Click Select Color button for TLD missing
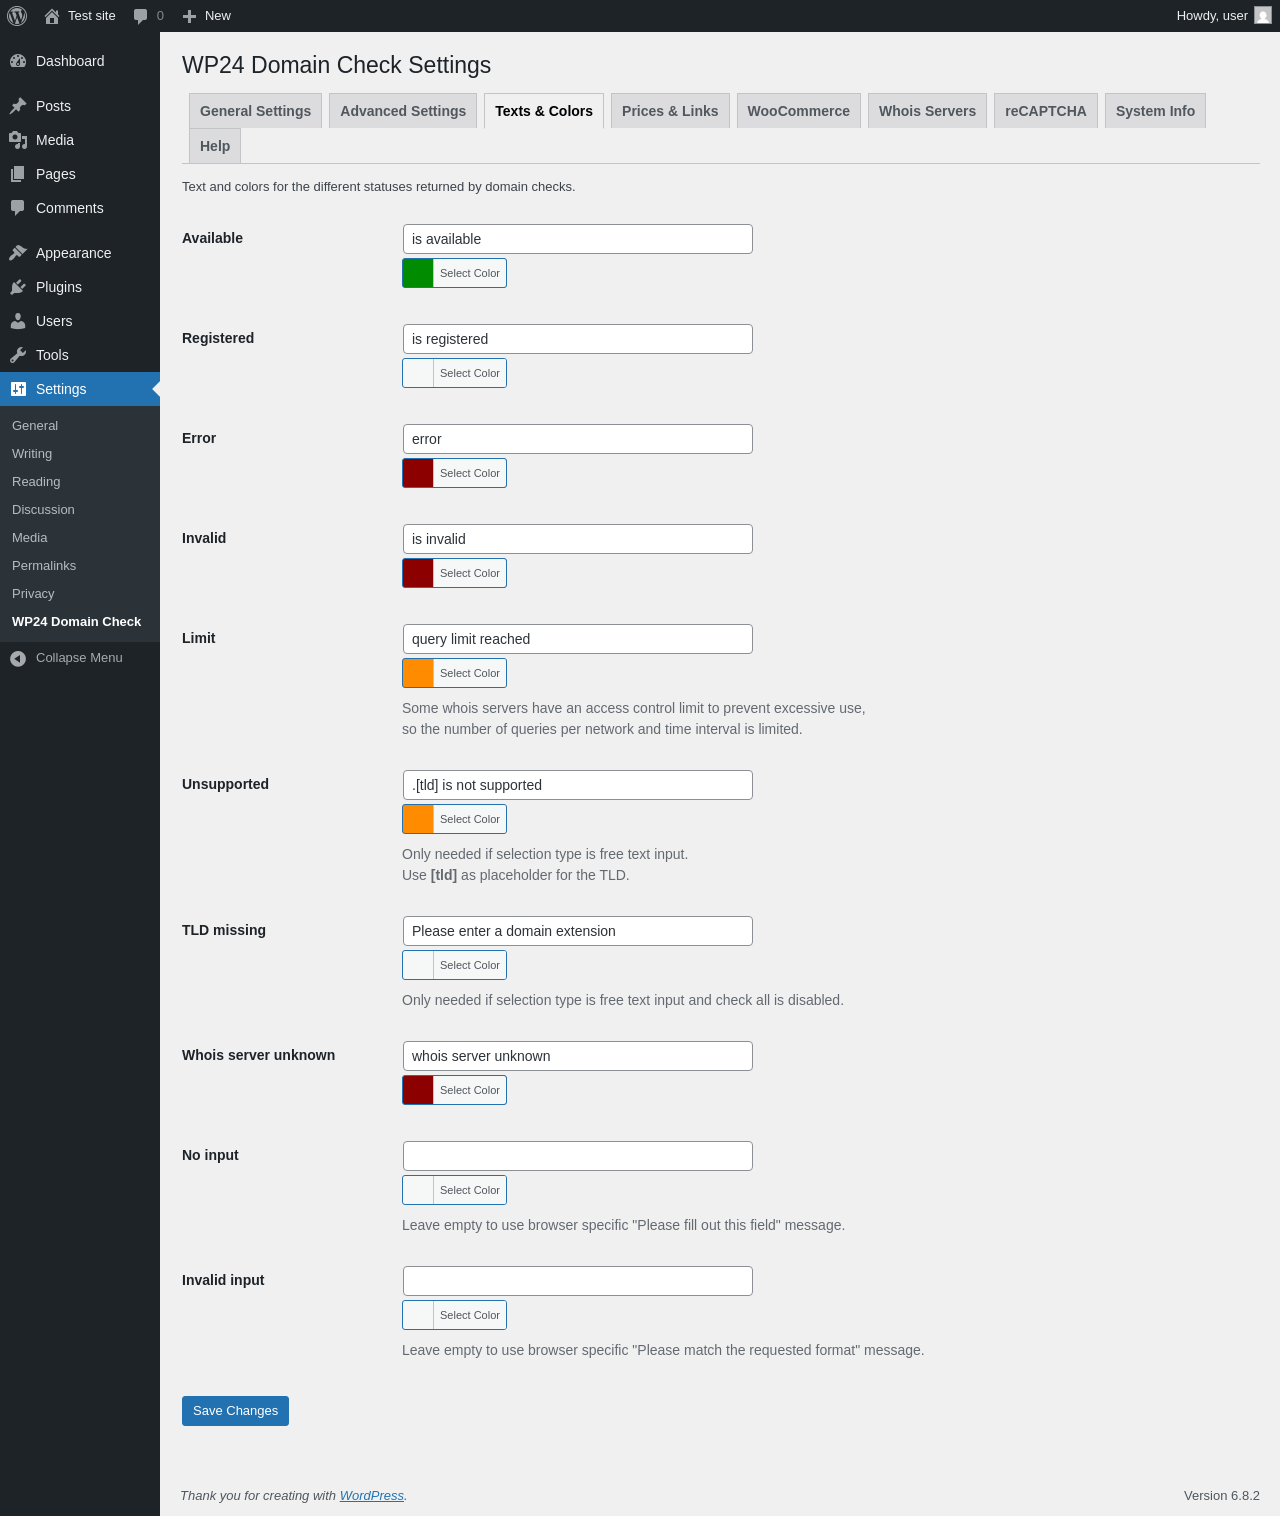The width and height of the screenshot is (1280, 1516). (454, 965)
